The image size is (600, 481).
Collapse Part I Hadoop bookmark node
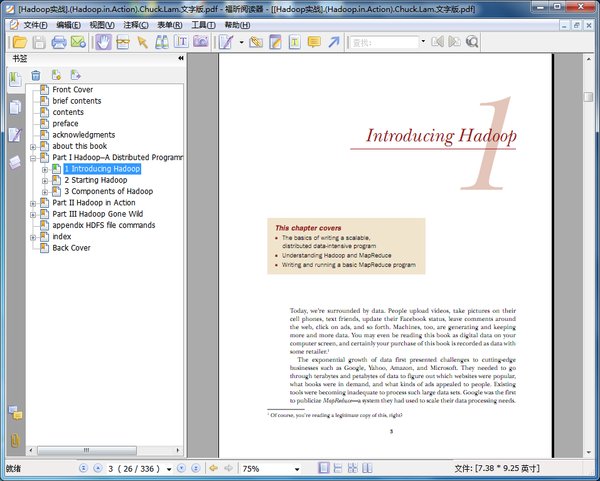(33, 157)
